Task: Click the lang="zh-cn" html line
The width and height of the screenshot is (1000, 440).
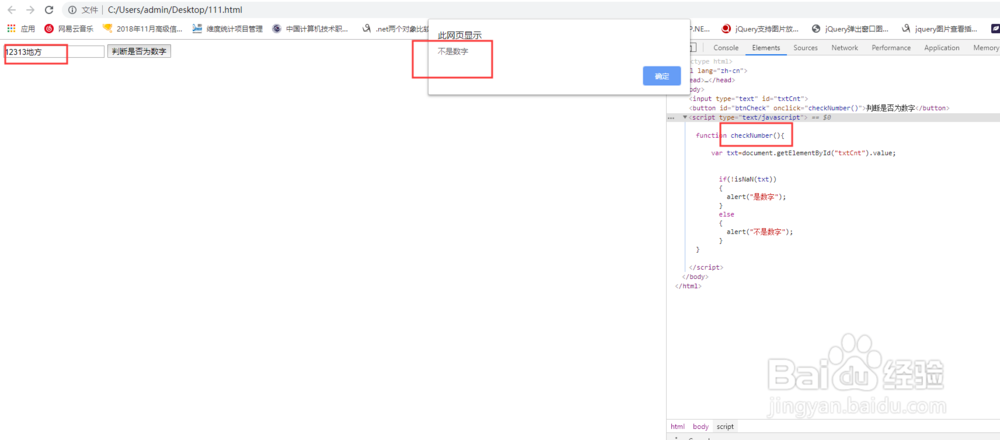Action: (x=717, y=71)
